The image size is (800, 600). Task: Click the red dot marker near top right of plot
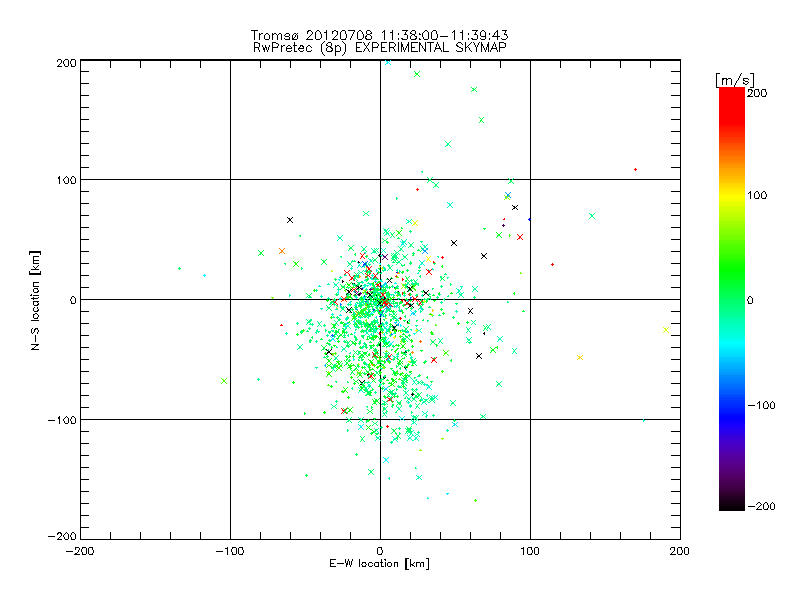[x=635, y=169]
